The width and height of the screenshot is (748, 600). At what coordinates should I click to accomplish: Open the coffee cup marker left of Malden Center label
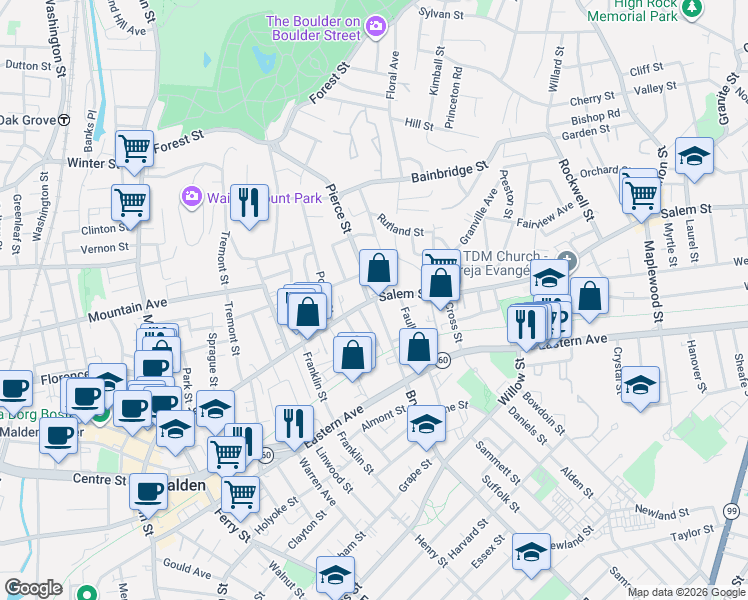click(x=59, y=438)
